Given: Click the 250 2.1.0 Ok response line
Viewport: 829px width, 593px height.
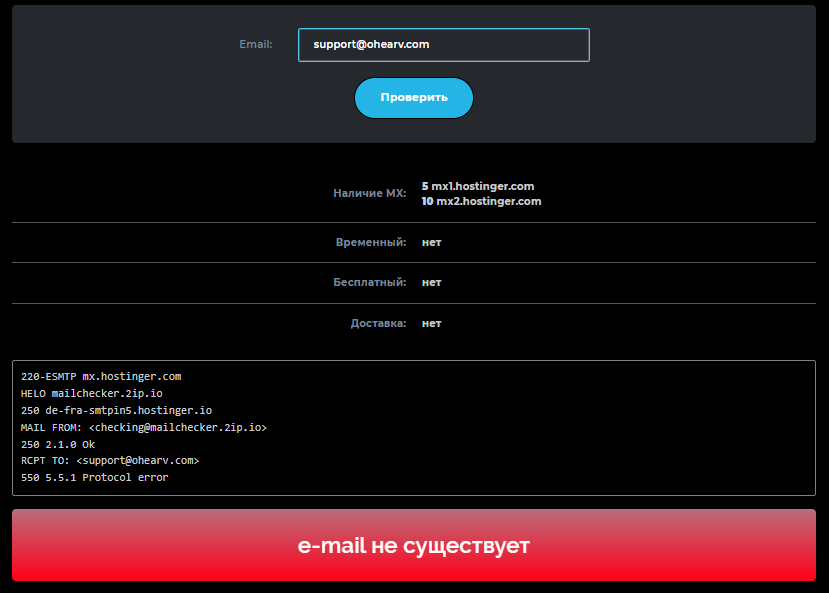Looking at the screenshot, I should [60, 443].
